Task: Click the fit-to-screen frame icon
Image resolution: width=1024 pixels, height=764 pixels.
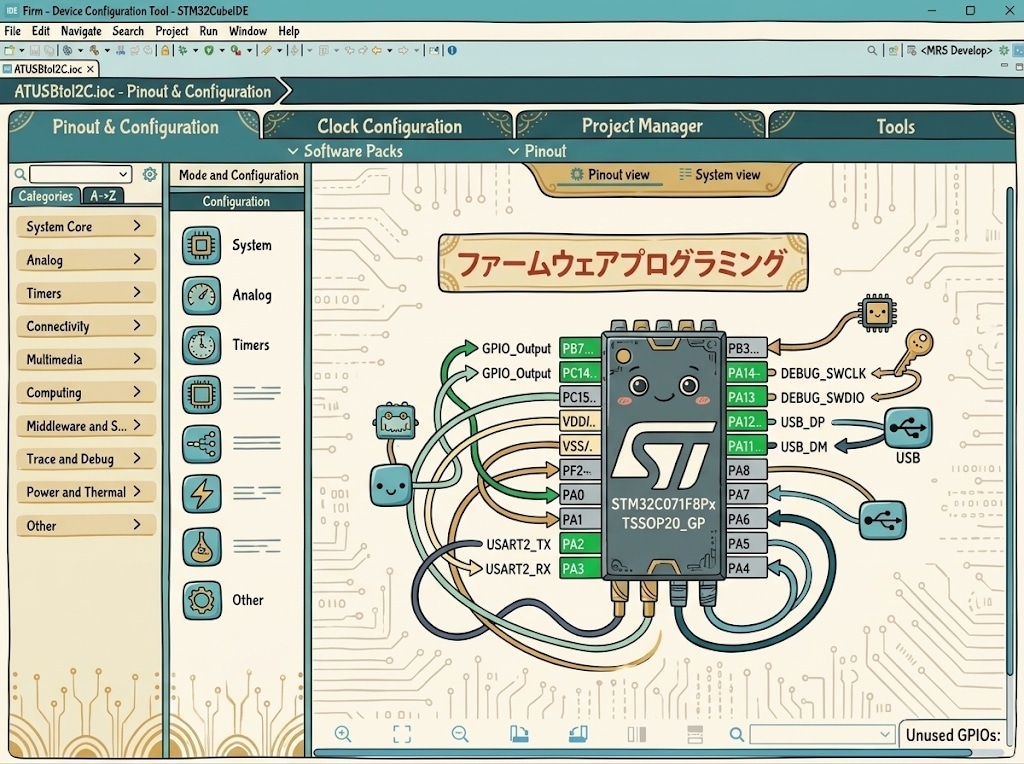Action: coord(402,734)
